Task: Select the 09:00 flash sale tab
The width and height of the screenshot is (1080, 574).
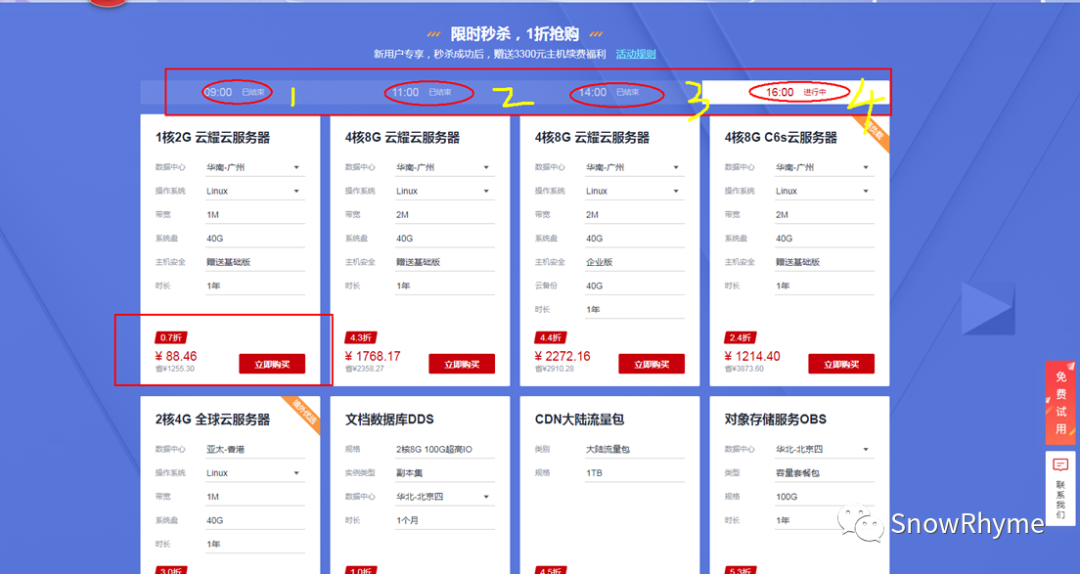Action: tap(234, 92)
